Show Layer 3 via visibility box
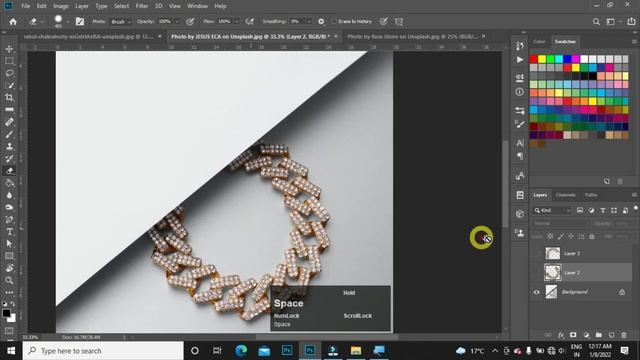This screenshot has height=360, width=640. coord(536,253)
